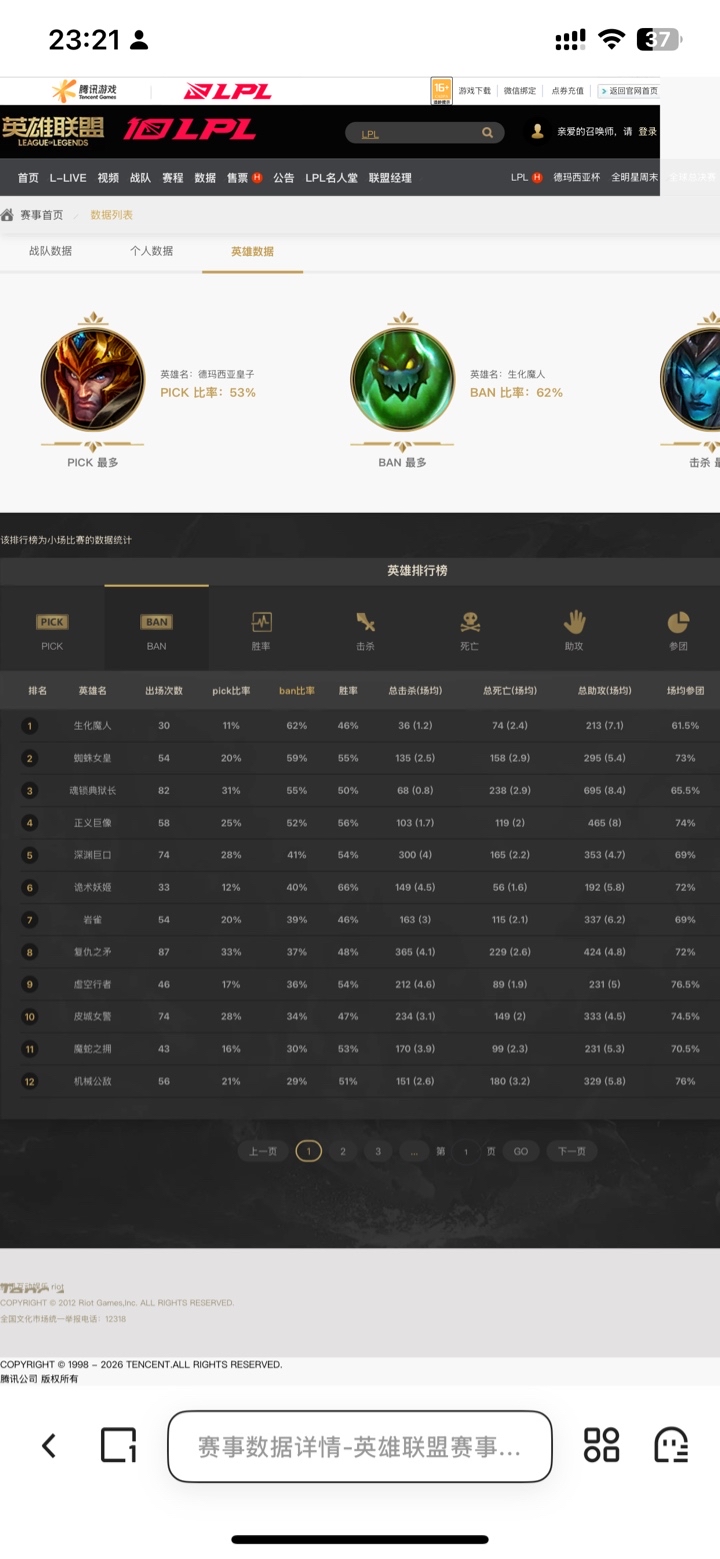Select the PICK ranking category icon
This screenshot has width=720, height=1559.
click(52, 622)
